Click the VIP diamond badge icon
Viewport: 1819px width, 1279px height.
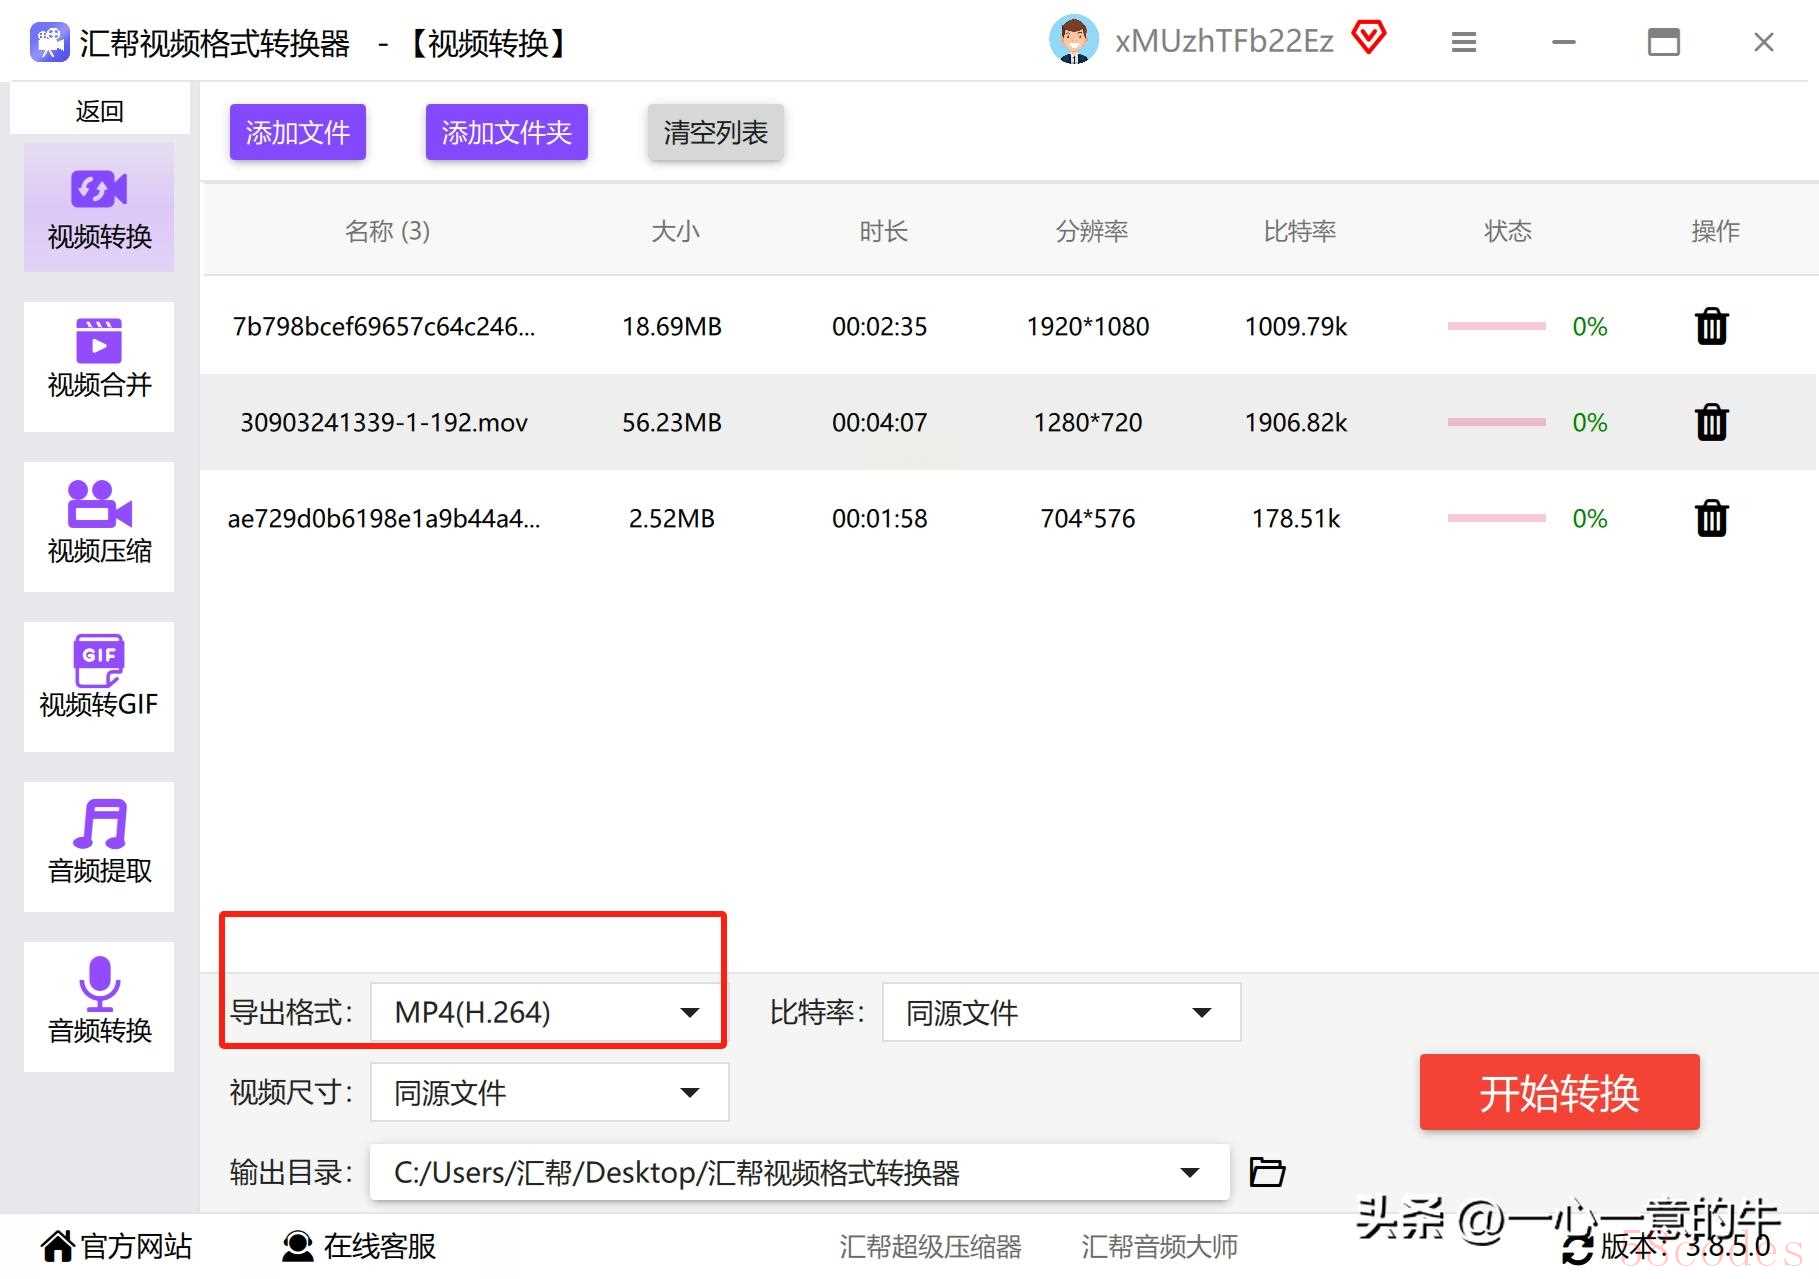click(1369, 38)
